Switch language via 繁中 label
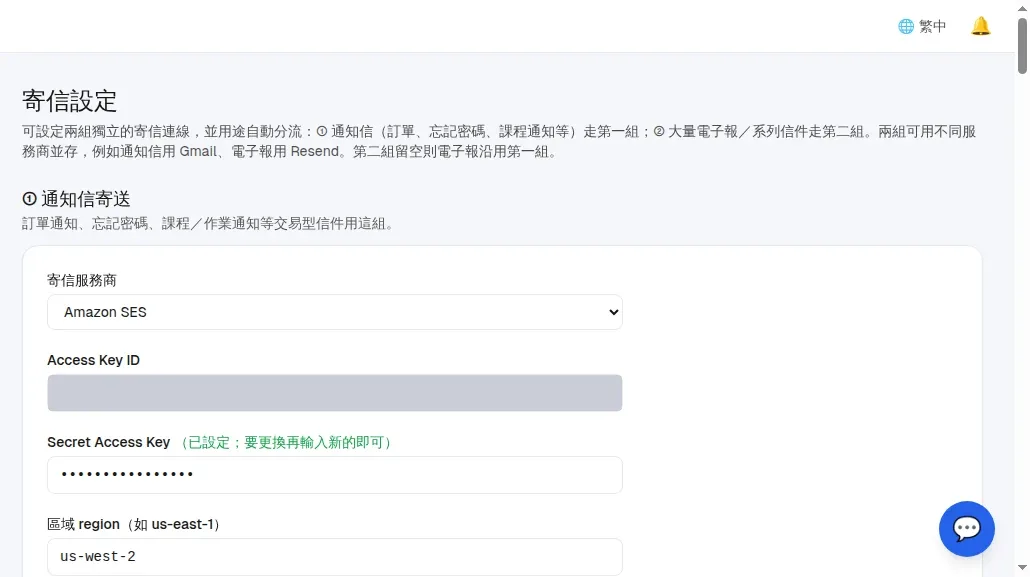Image resolution: width=1030 pixels, height=577 pixels. pos(932,26)
